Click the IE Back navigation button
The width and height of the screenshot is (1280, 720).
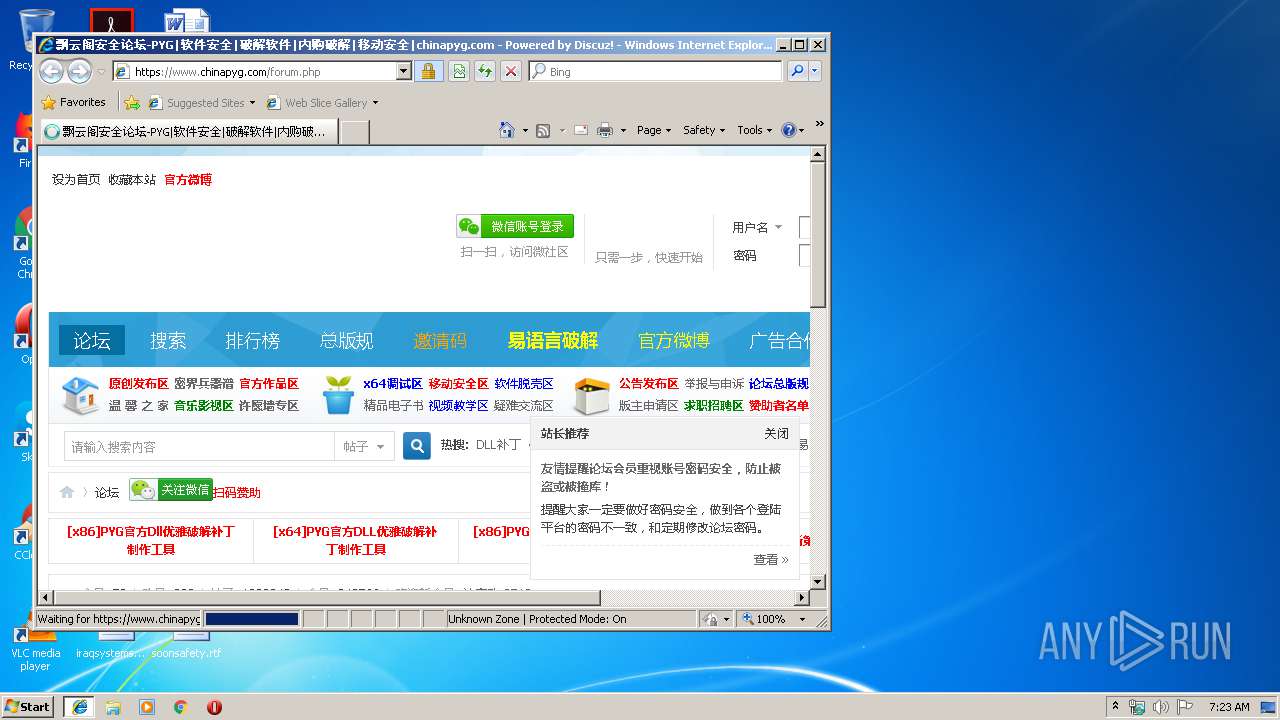click(51, 71)
